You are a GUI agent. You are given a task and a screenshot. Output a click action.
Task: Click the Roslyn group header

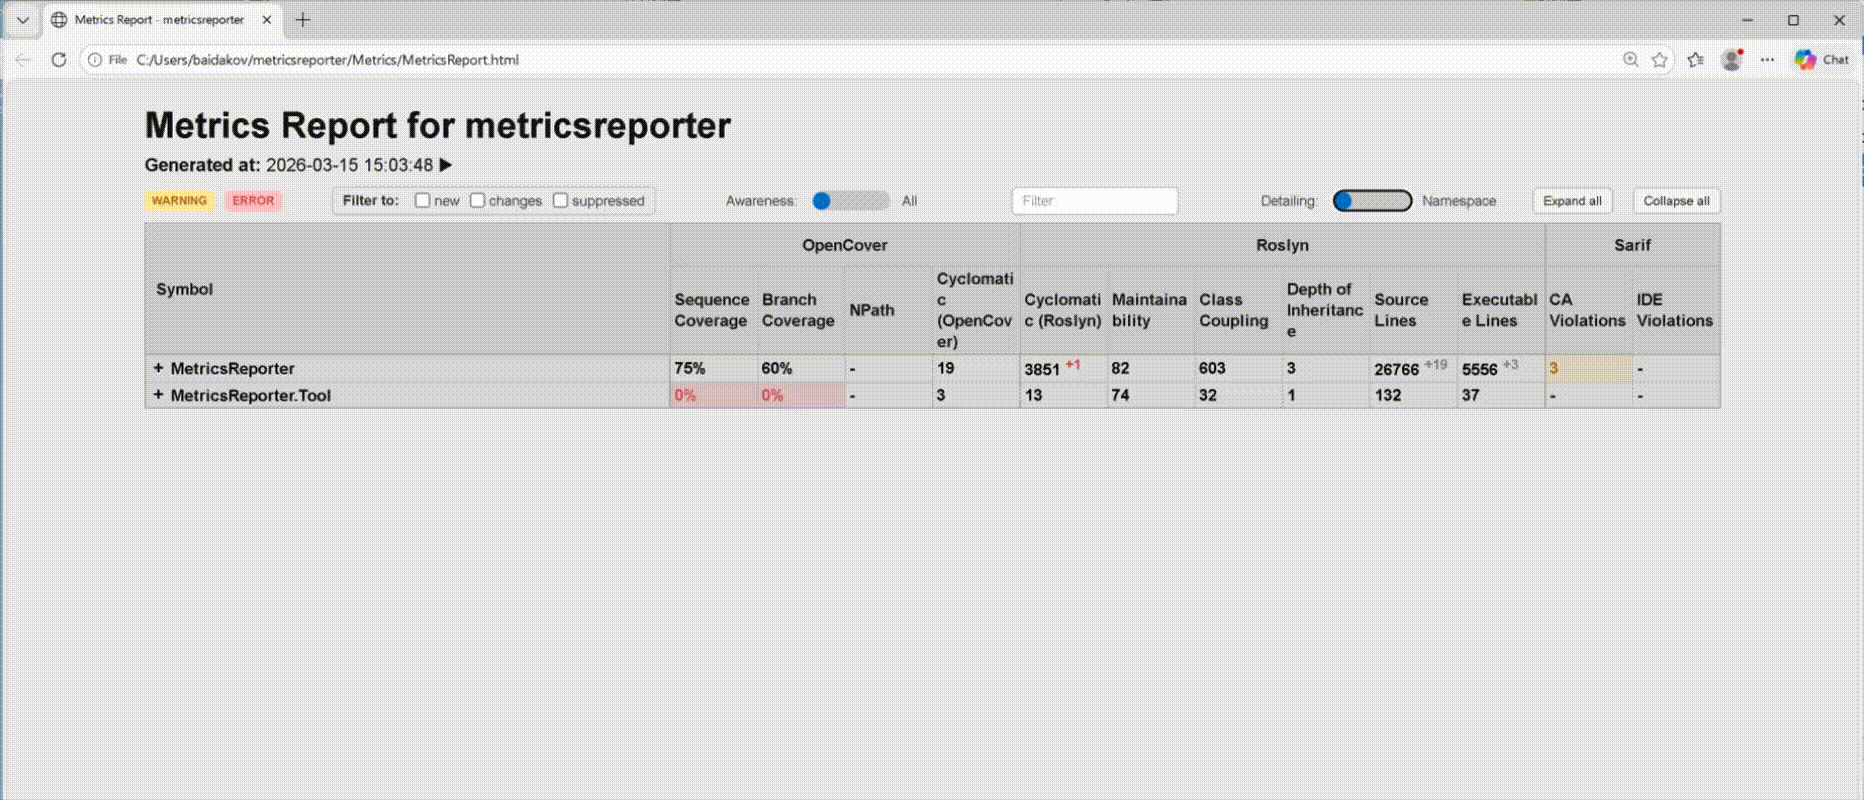click(x=1282, y=245)
